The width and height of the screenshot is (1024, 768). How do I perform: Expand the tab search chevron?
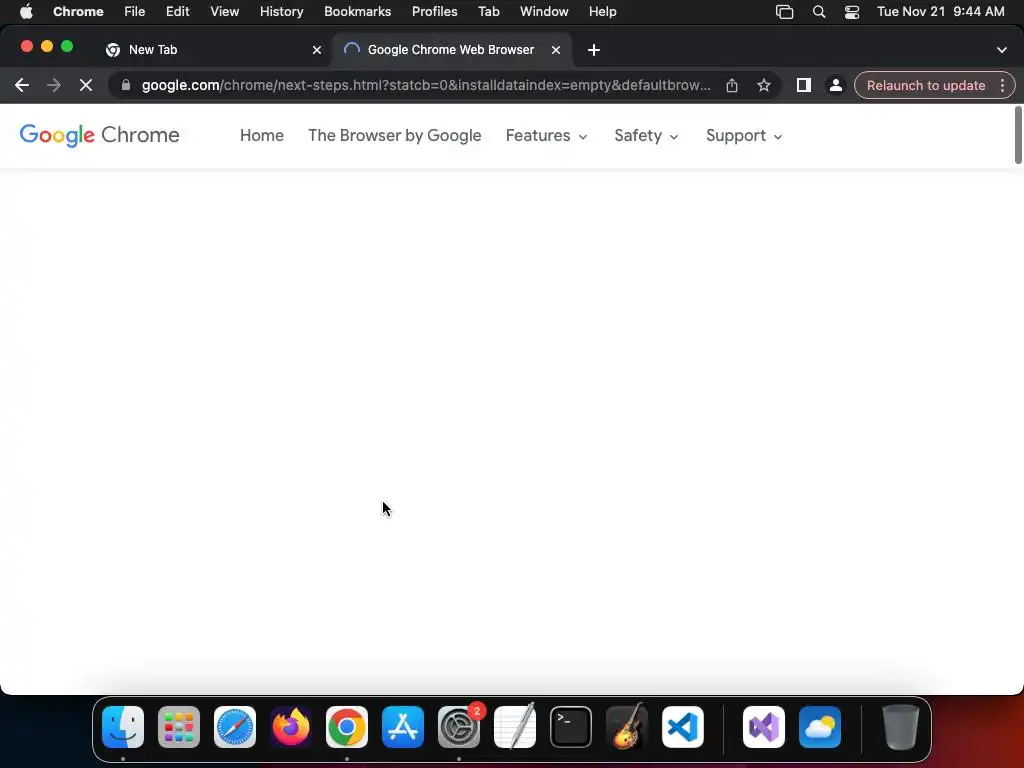click(1002, 50)
